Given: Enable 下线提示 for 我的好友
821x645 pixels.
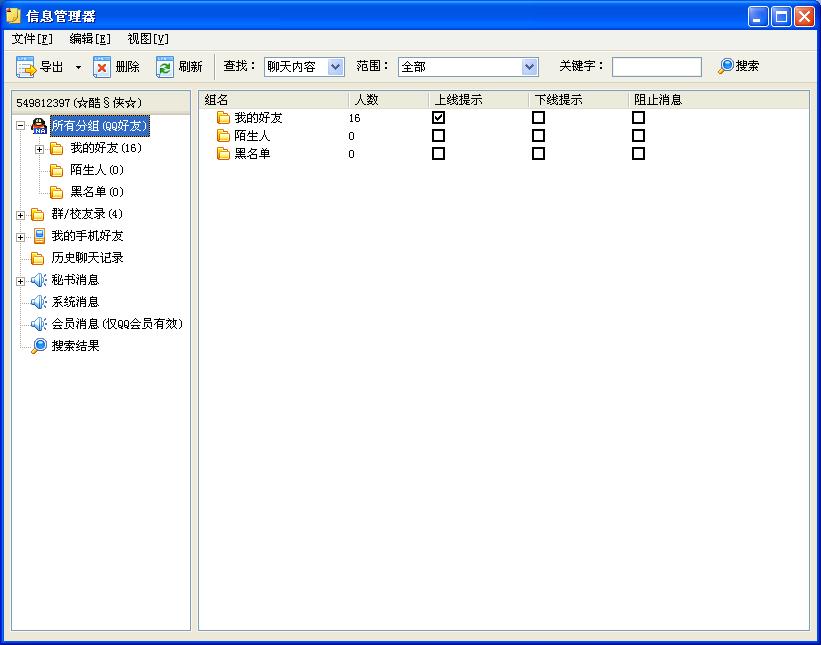Looking at the screenshot, I should (538, 117).
